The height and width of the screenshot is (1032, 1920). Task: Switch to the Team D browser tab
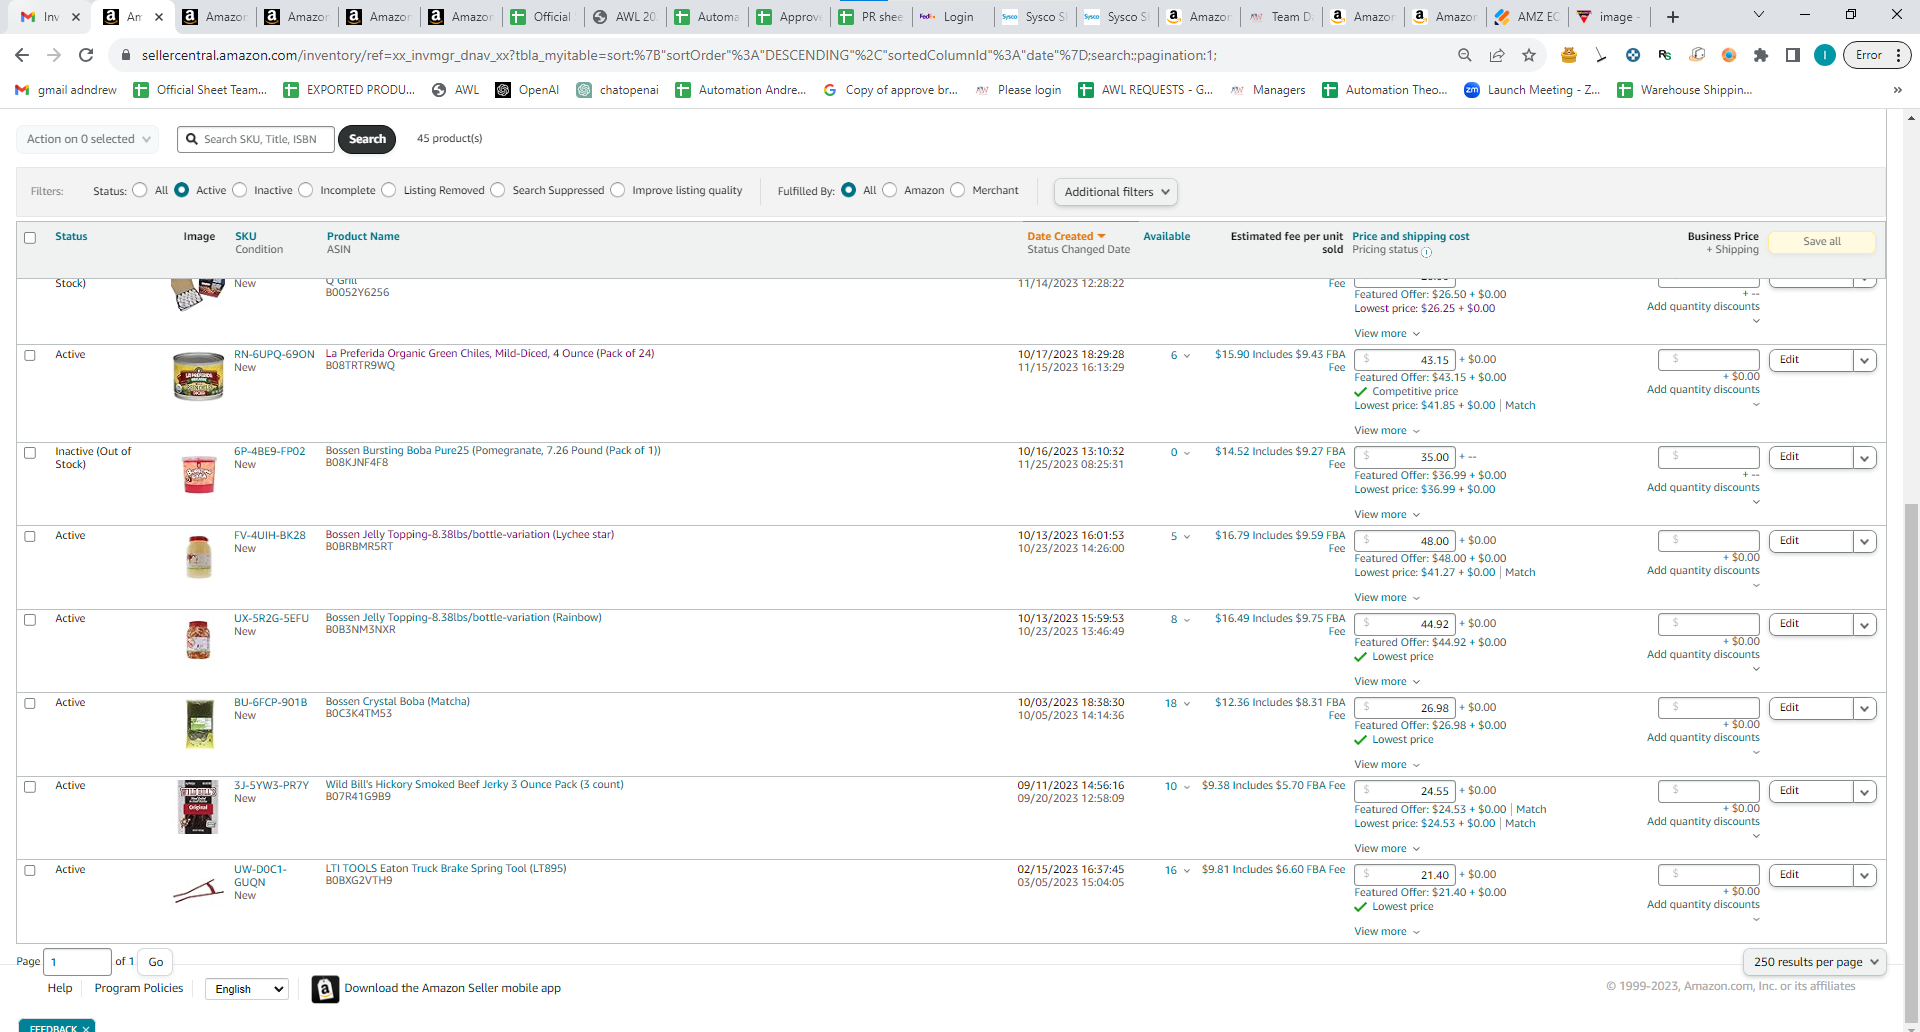pos(1282,17)
